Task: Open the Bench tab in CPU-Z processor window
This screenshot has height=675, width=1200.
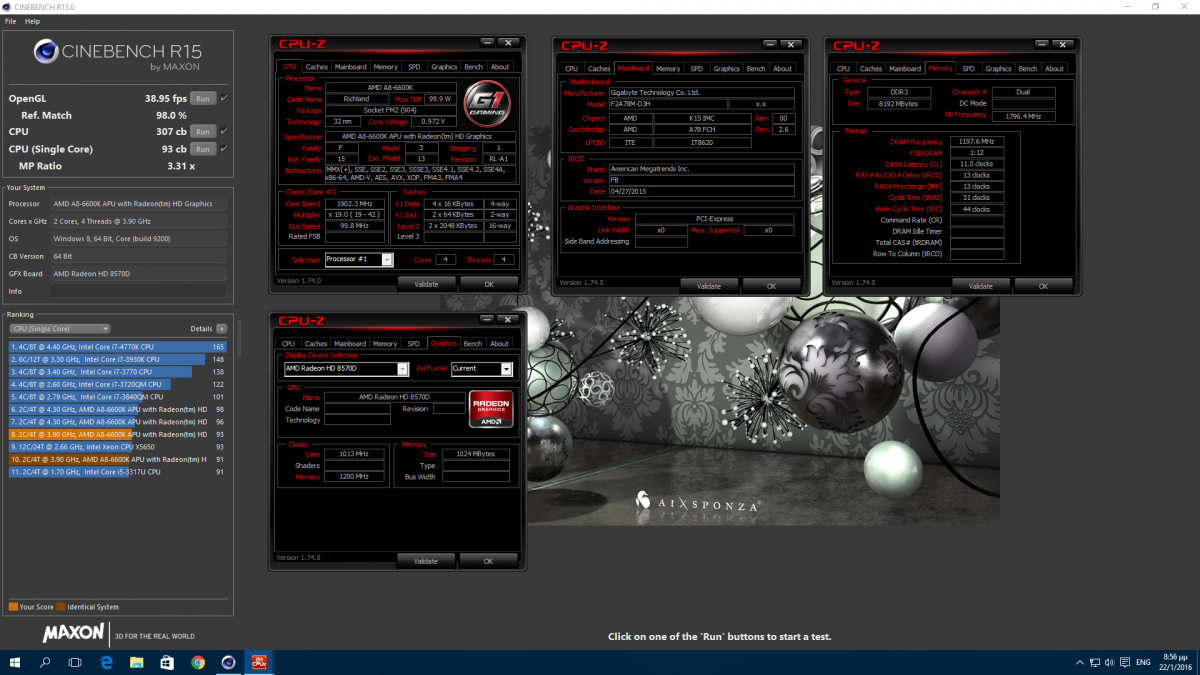Action: [473, 67]
